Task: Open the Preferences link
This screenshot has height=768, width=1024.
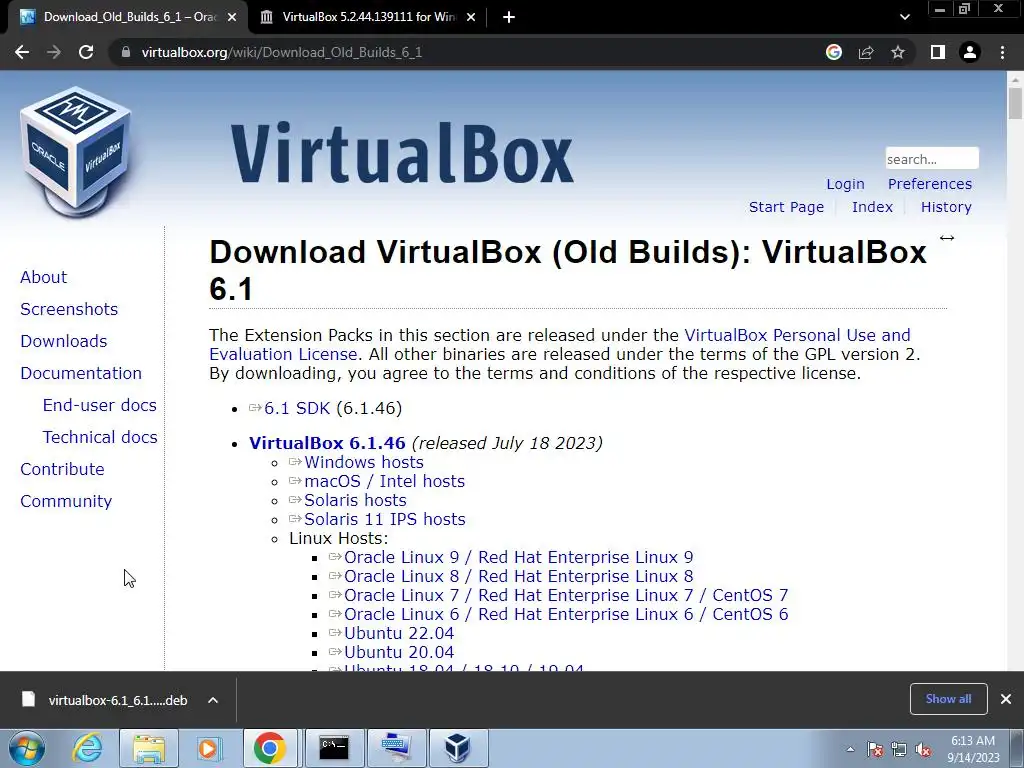Action: pyautogui.click(x=929, y=184)
